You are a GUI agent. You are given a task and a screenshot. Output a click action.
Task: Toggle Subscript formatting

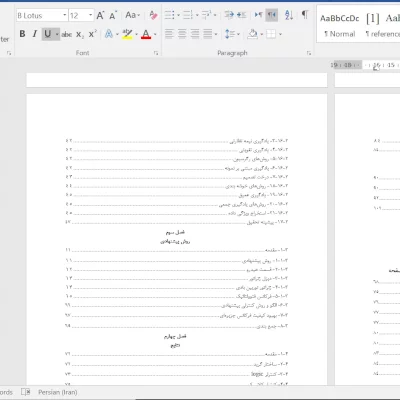[x=80, y=34]
